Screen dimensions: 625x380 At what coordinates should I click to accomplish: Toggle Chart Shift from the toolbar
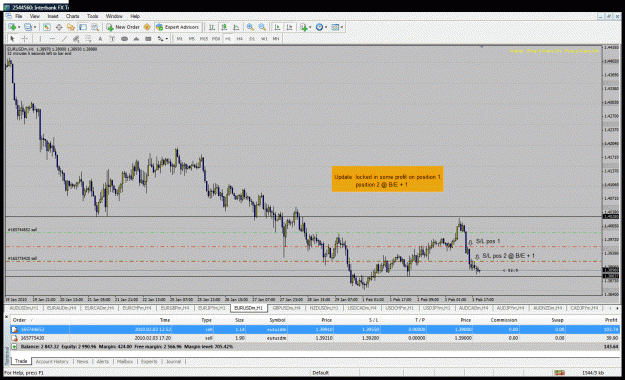pyautogui.click(x=289, y=27)
